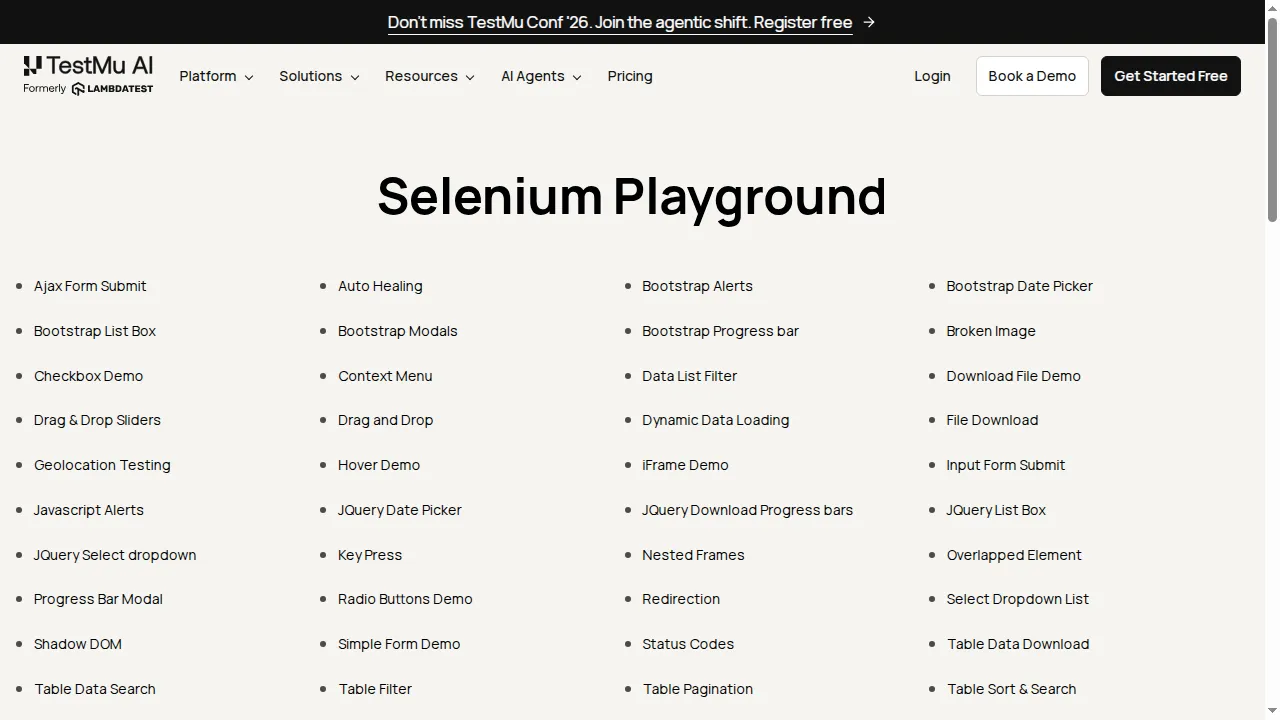Open the Status Codes demo
Screen dimensions: 1280x720
688,644
